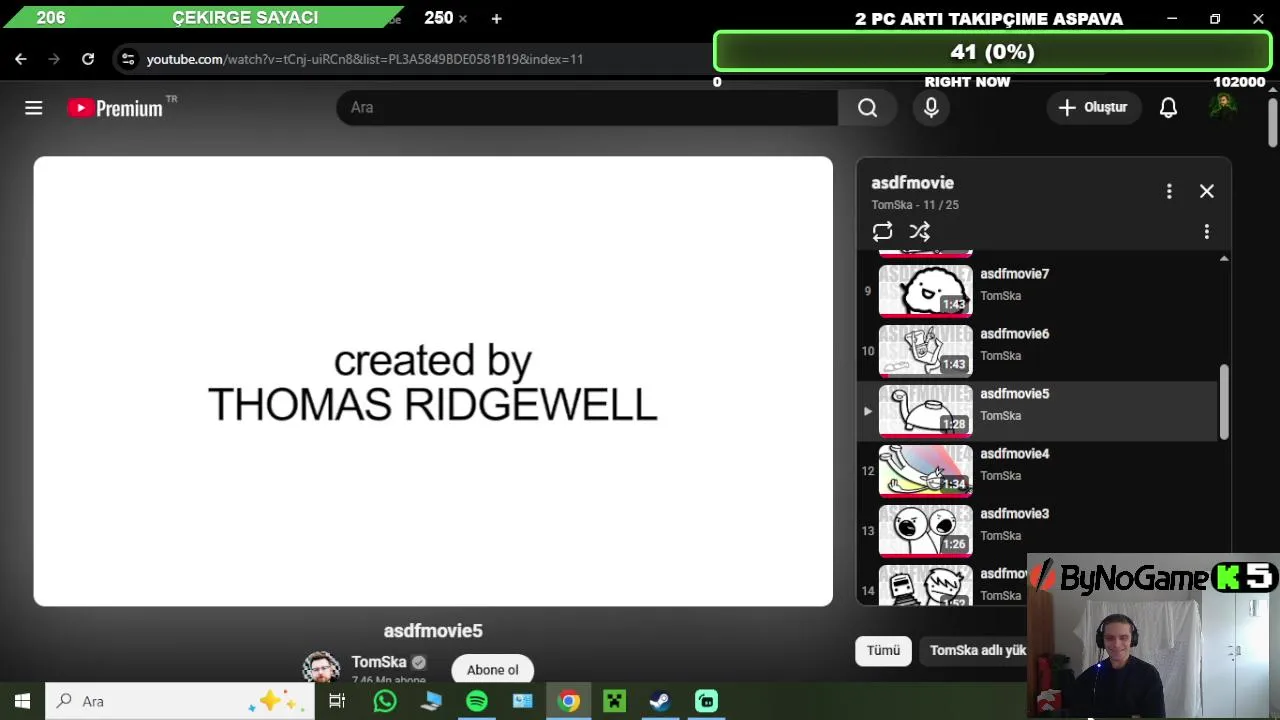Viewport: 1280px width, 720px height.
Task: Click the taskbar icon between WhatsApp and Spotify
Action: coord(431,701)
